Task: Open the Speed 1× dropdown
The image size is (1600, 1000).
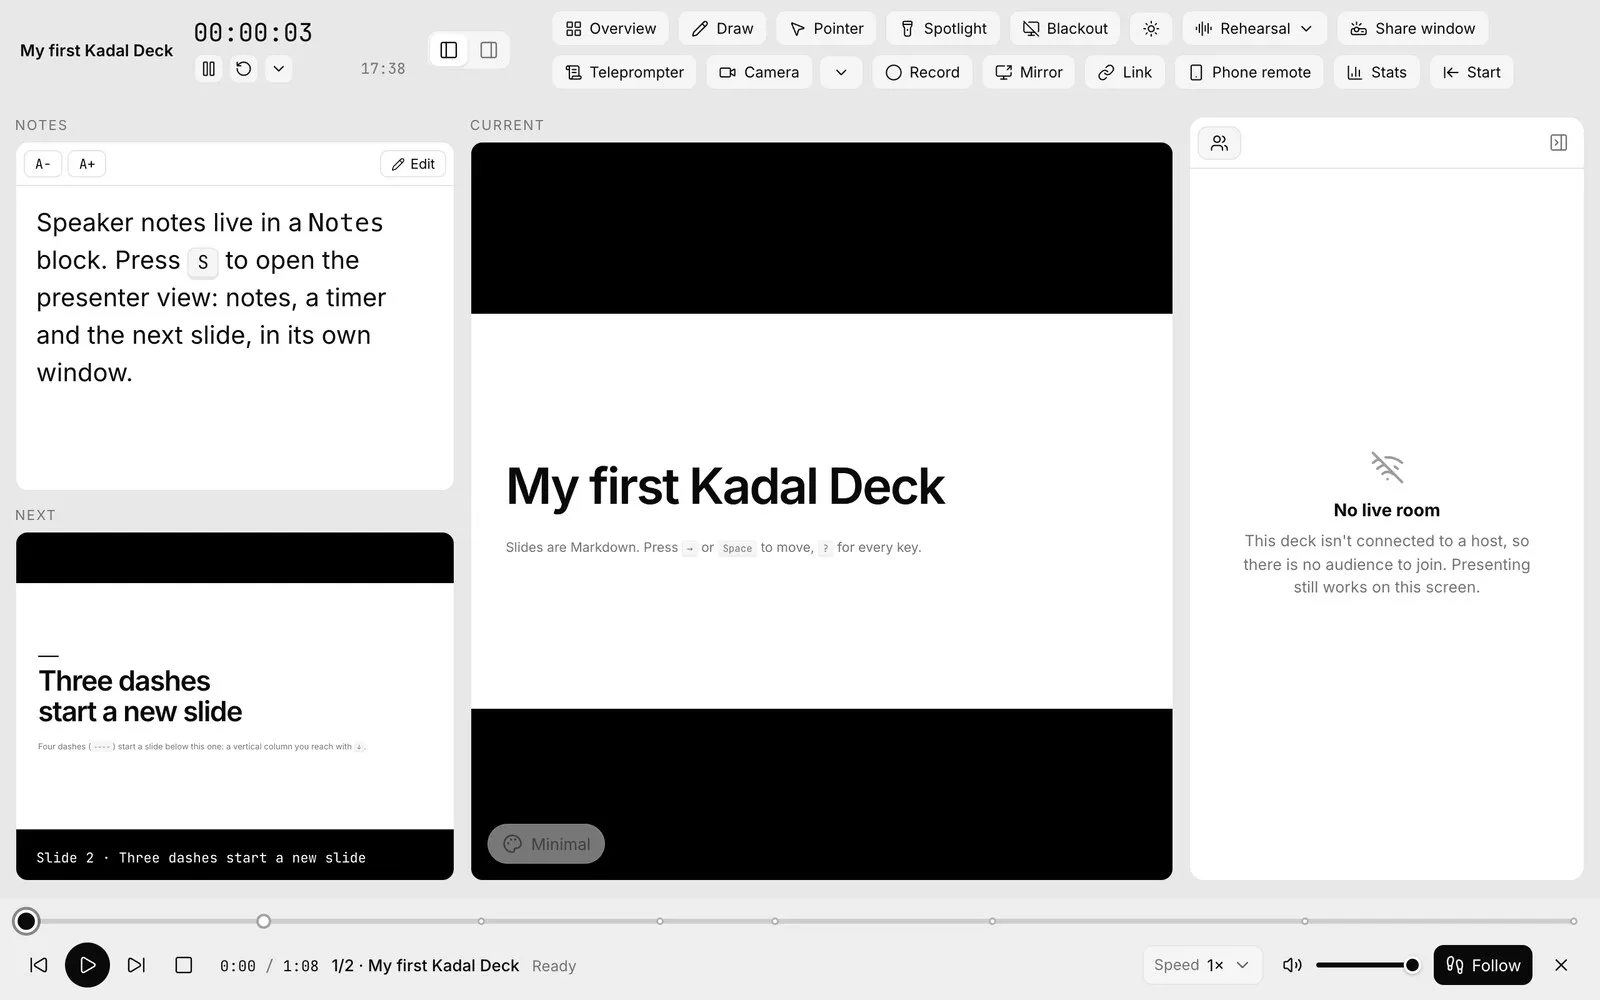Action: 1202,965
